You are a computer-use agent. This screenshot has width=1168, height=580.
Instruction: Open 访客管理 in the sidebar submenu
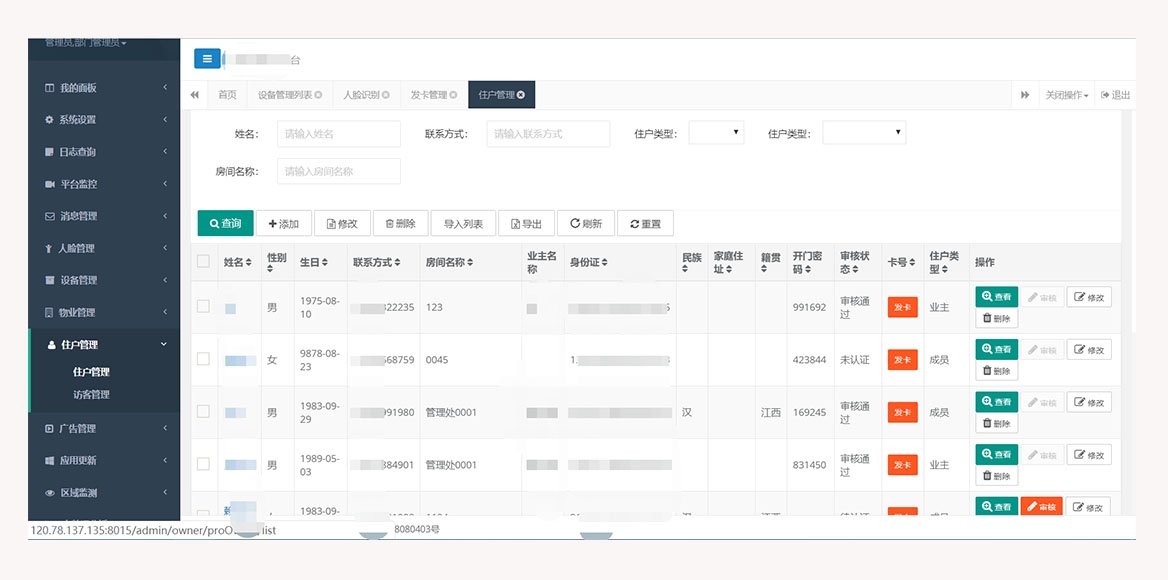point(92,395)
